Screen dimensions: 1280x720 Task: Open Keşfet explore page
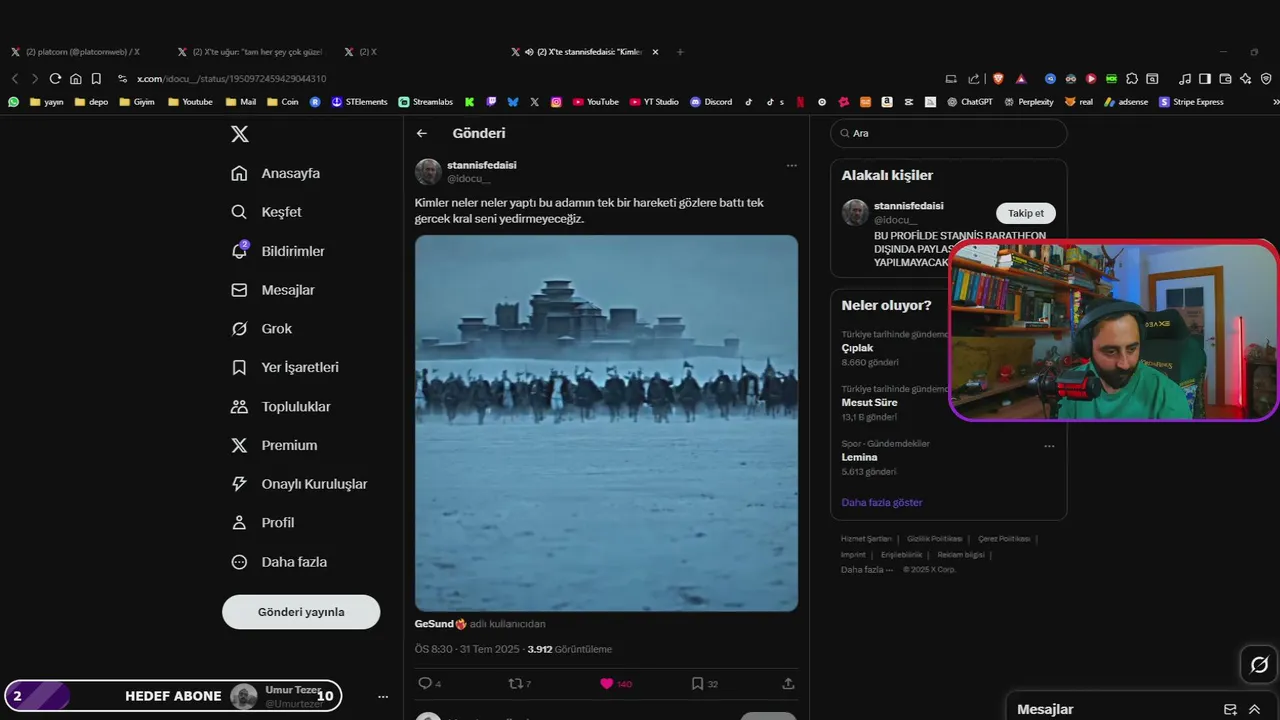[x=266, y=212]
